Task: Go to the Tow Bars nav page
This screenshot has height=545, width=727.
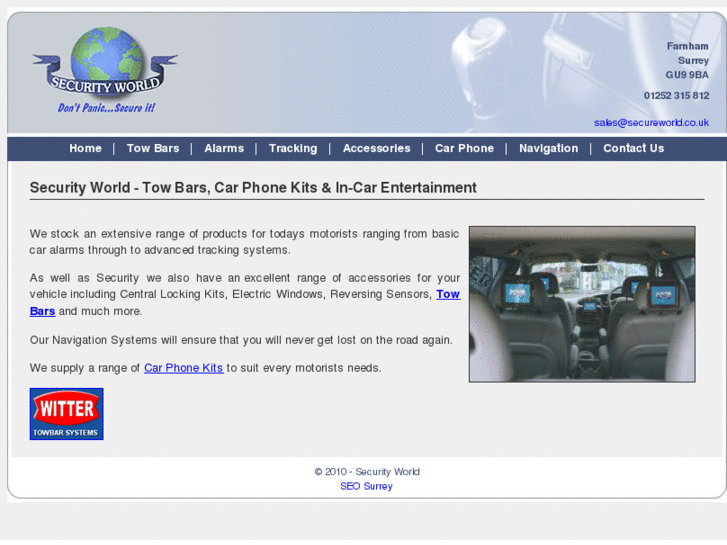Action: coord(153,148)
